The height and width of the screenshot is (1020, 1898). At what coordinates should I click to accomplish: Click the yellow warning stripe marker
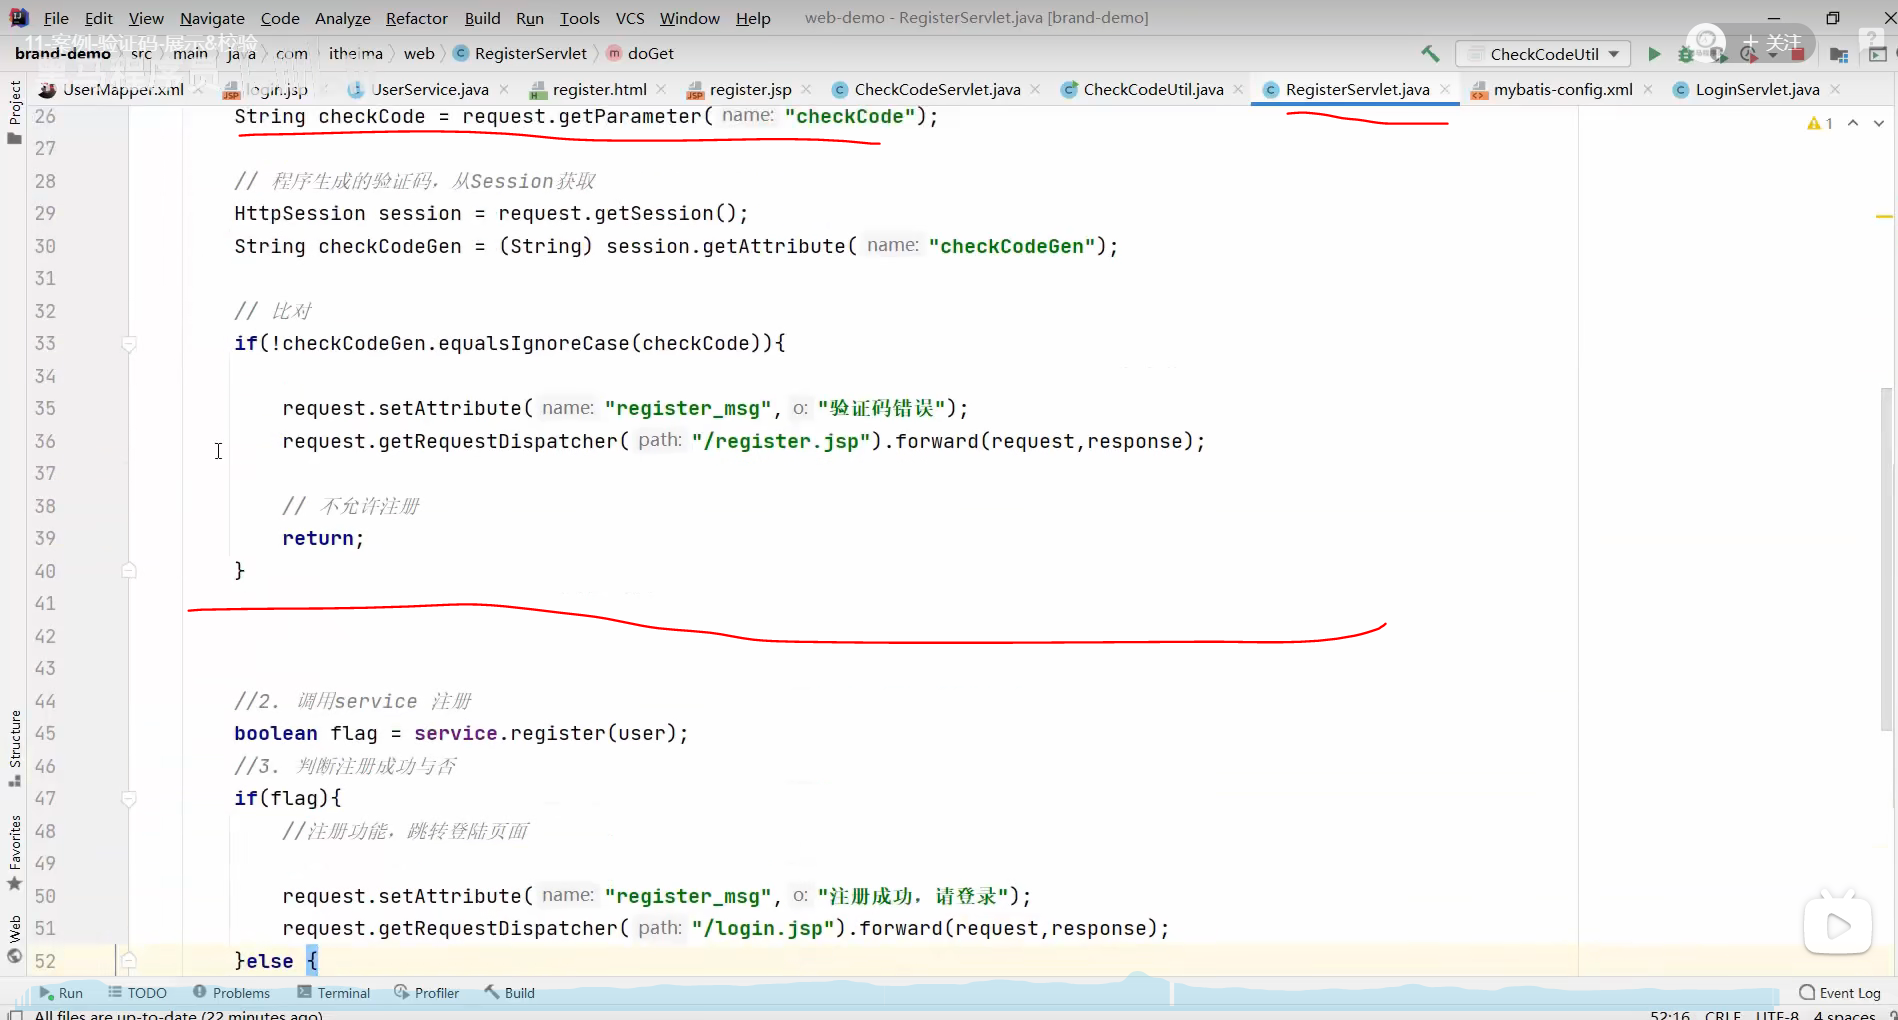1884,216
